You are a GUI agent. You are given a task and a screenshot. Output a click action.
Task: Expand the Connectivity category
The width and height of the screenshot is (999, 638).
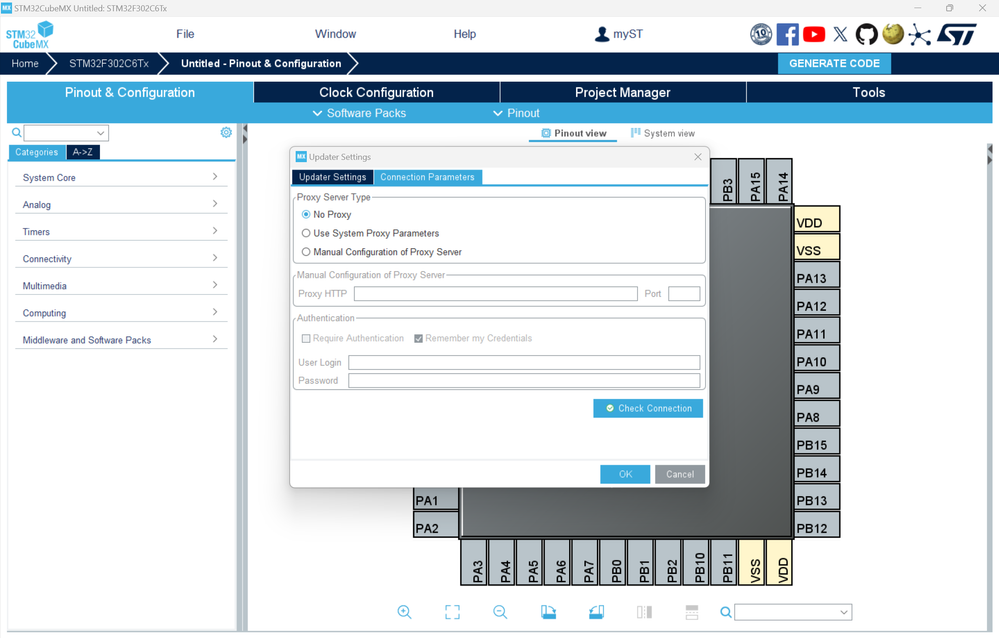pos(121,259)
